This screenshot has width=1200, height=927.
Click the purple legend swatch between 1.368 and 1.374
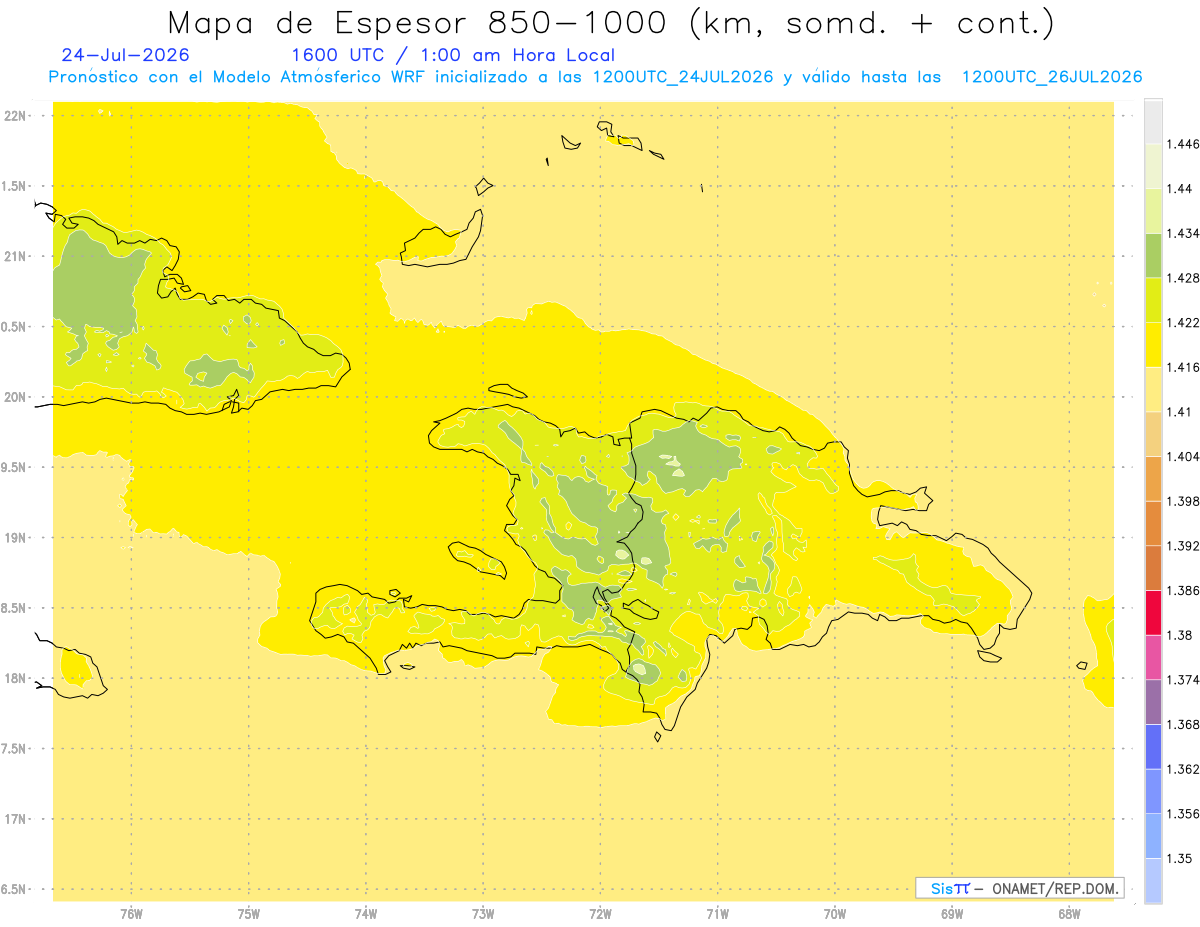[x=1153, y=702]
